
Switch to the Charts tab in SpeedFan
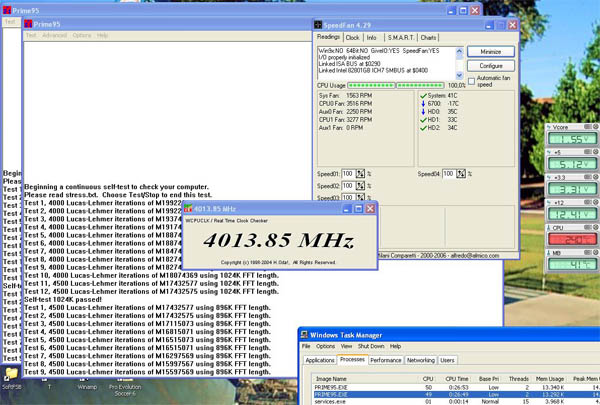[428, 38]
